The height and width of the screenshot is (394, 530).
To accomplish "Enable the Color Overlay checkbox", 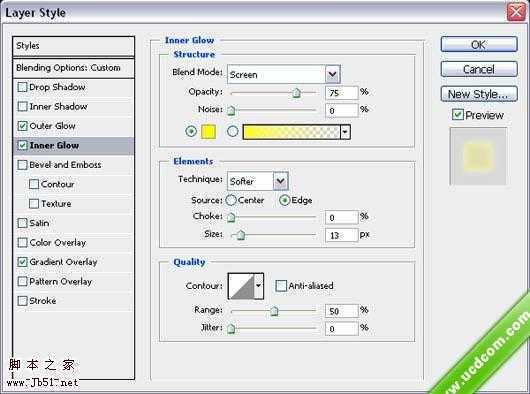I will 22,243.
